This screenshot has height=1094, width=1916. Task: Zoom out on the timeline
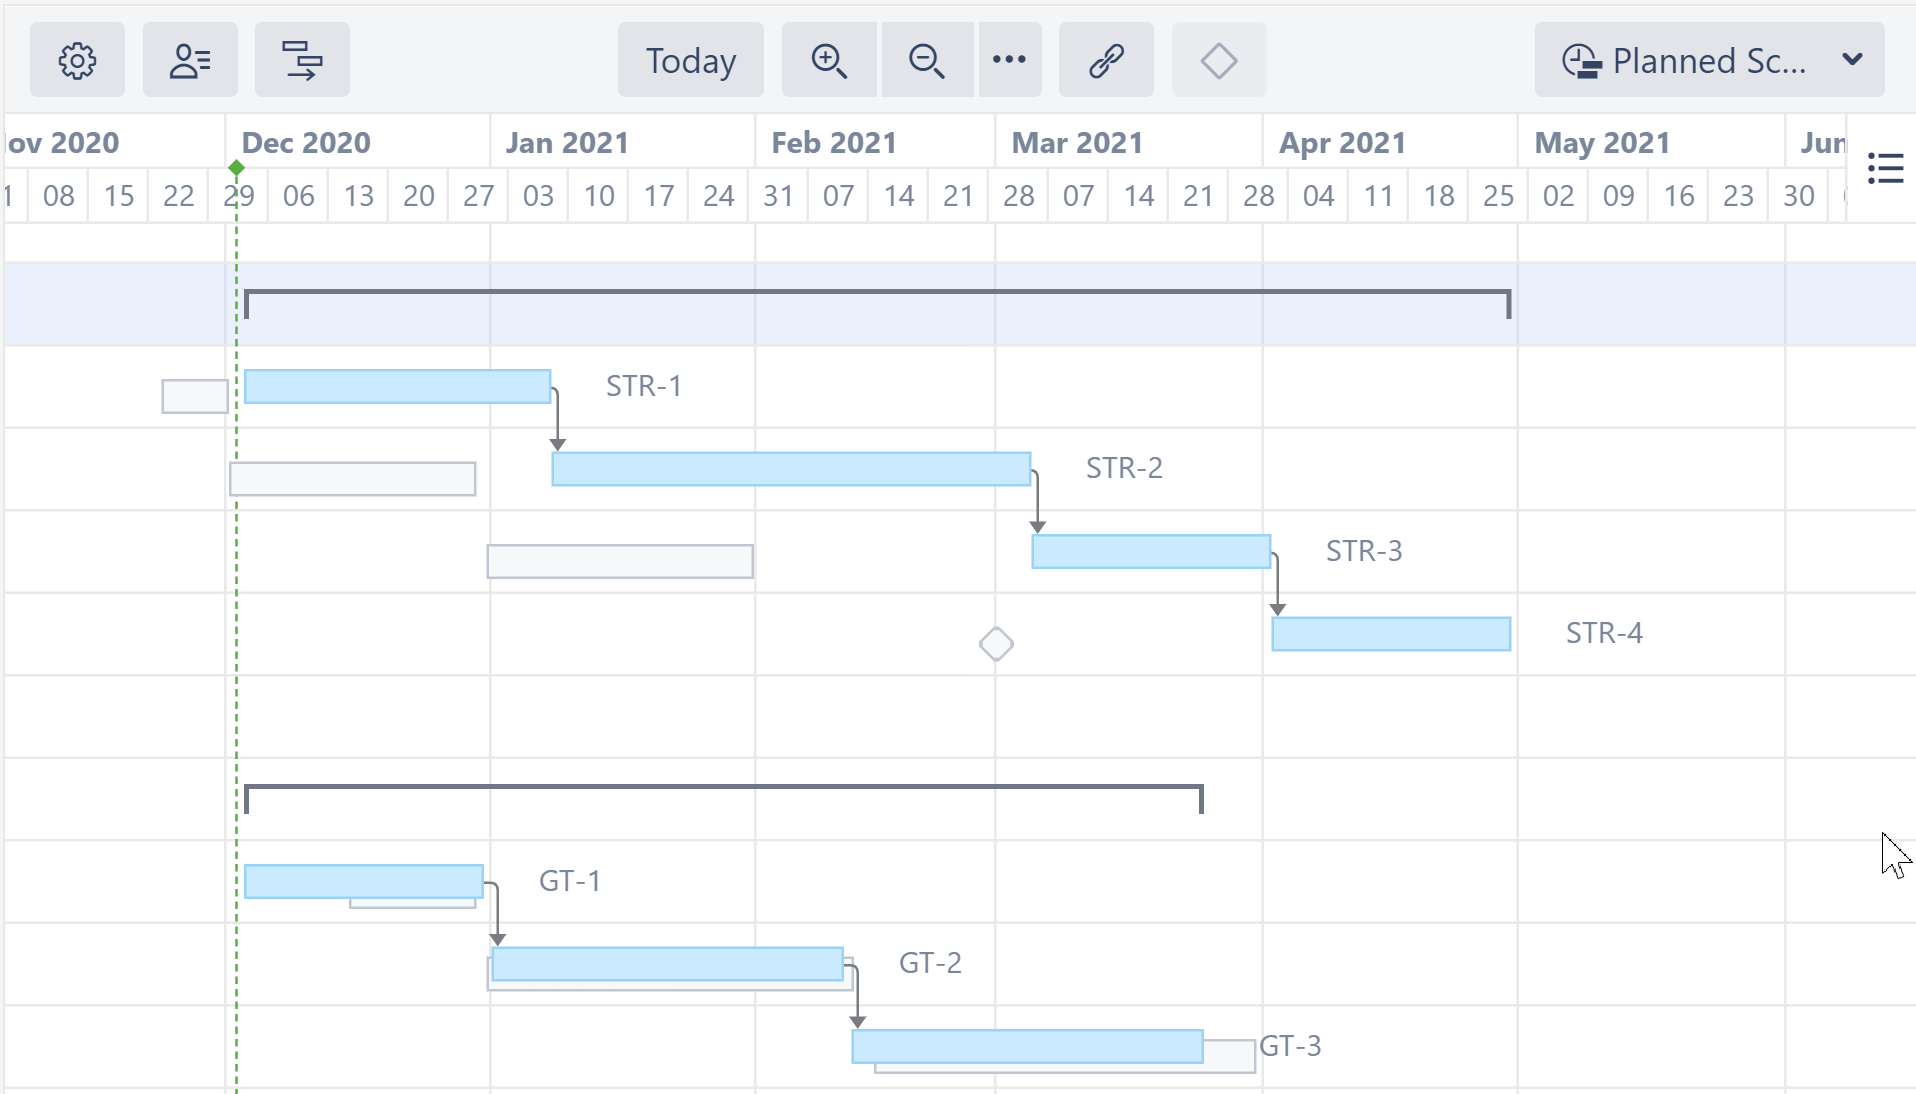coord(926,61)
